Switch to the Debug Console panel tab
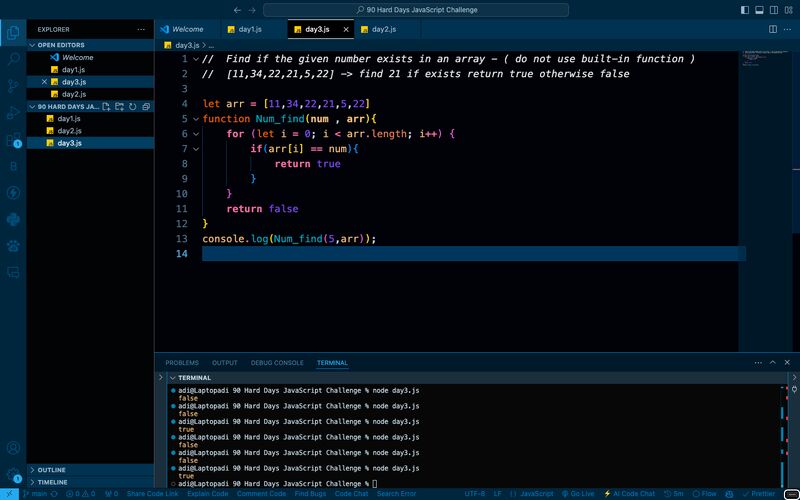 [x=277, y=362]
